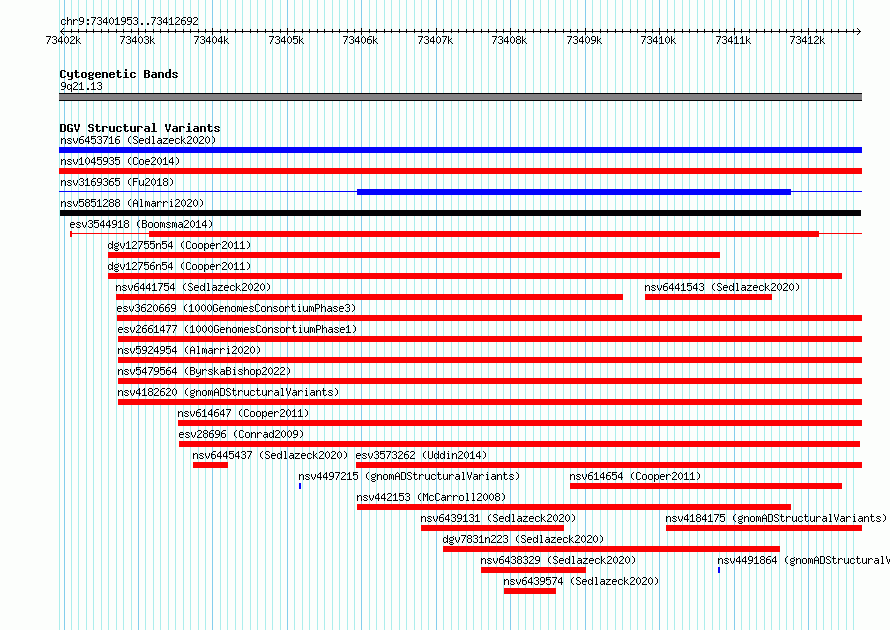Viewport: 890px width, 630px height.
Task: Open dgv12755n54 (Cooper2011) label
Action: (179, 245)
